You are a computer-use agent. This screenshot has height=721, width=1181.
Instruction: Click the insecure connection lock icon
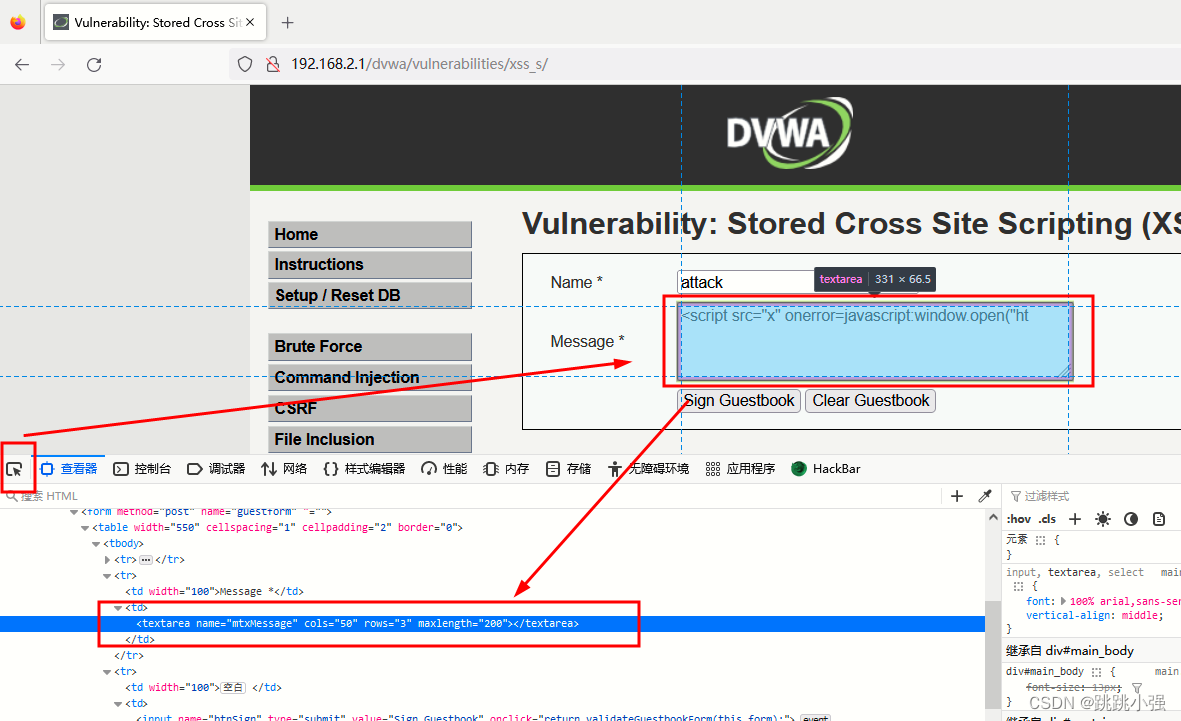273,64
